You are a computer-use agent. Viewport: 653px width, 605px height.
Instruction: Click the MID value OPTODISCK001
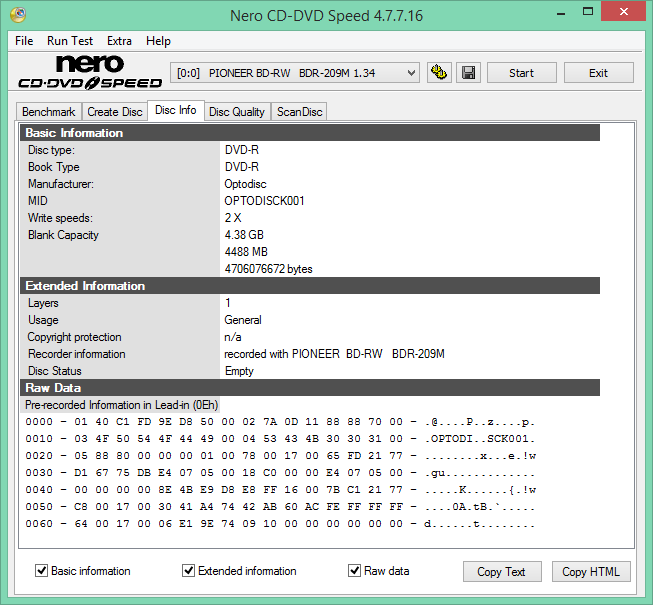(264, 201)
